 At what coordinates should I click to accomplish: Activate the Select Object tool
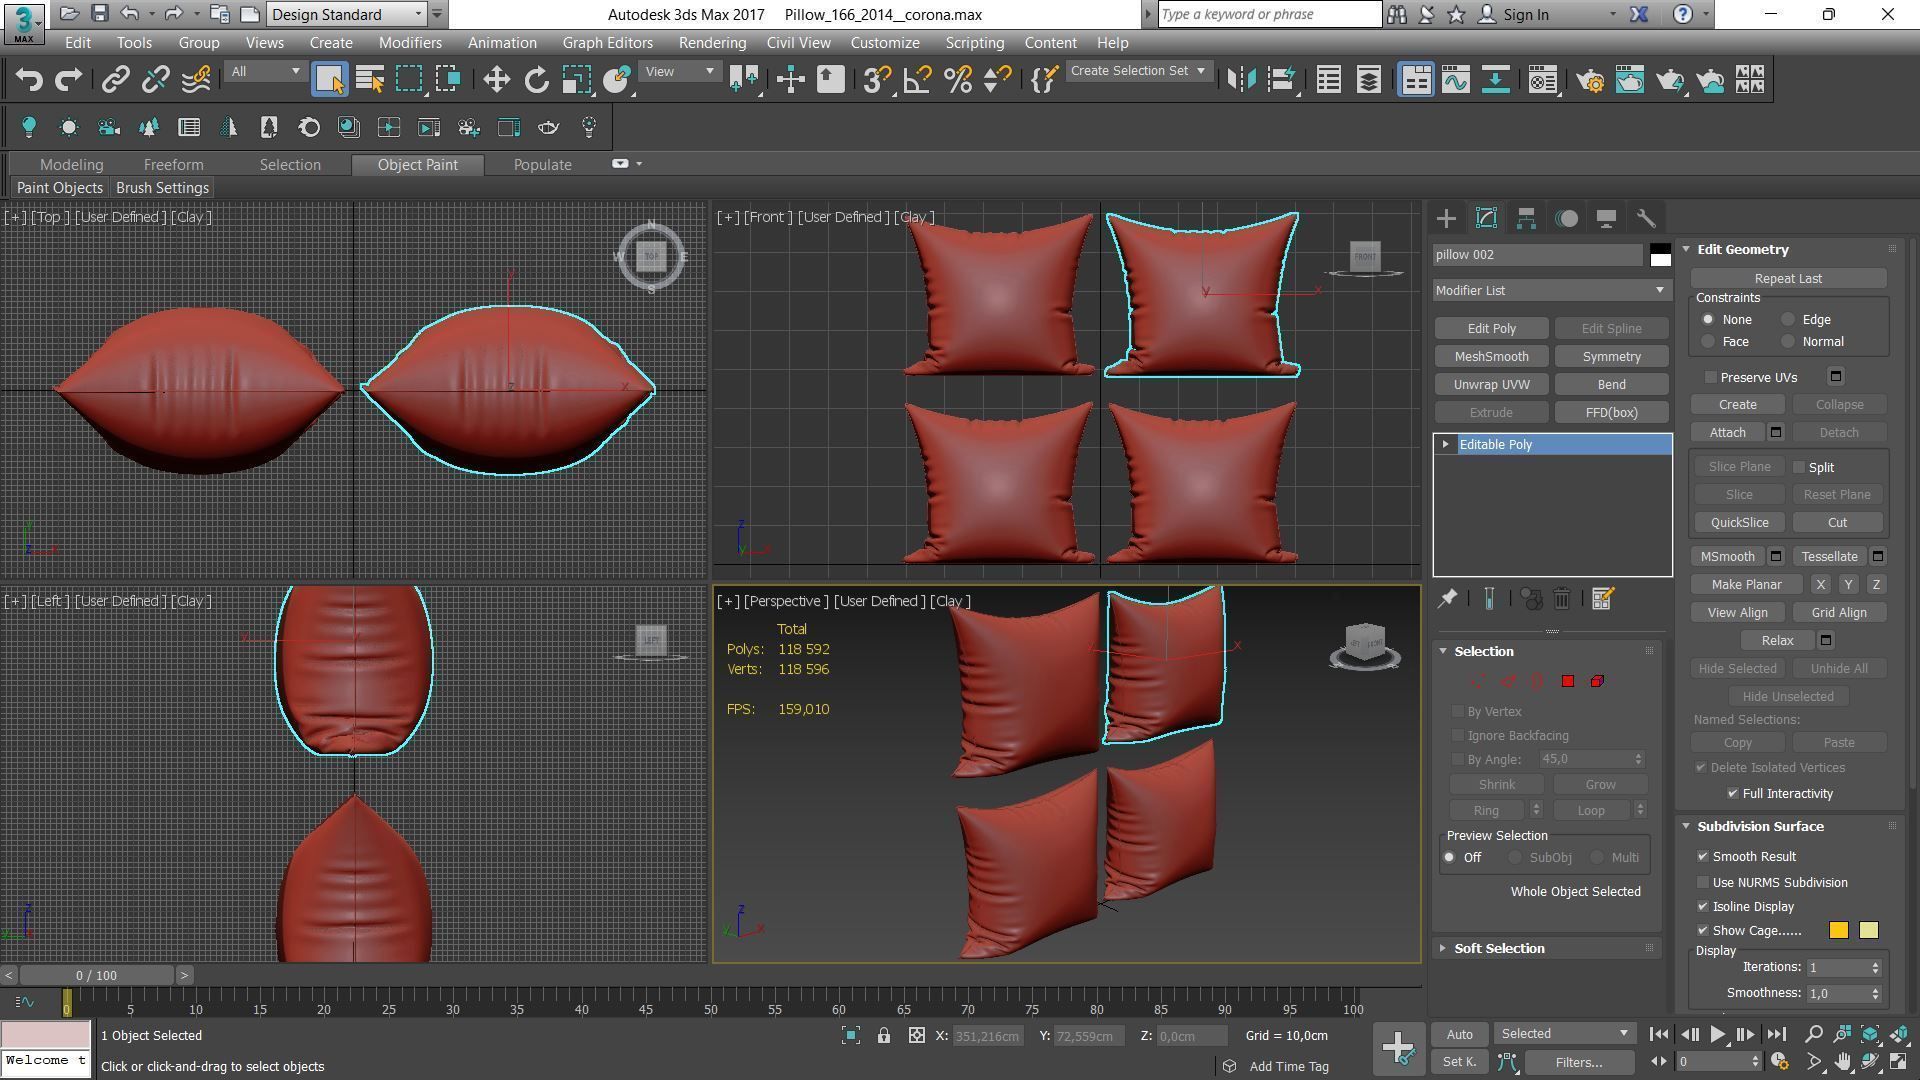pos(329,80)
